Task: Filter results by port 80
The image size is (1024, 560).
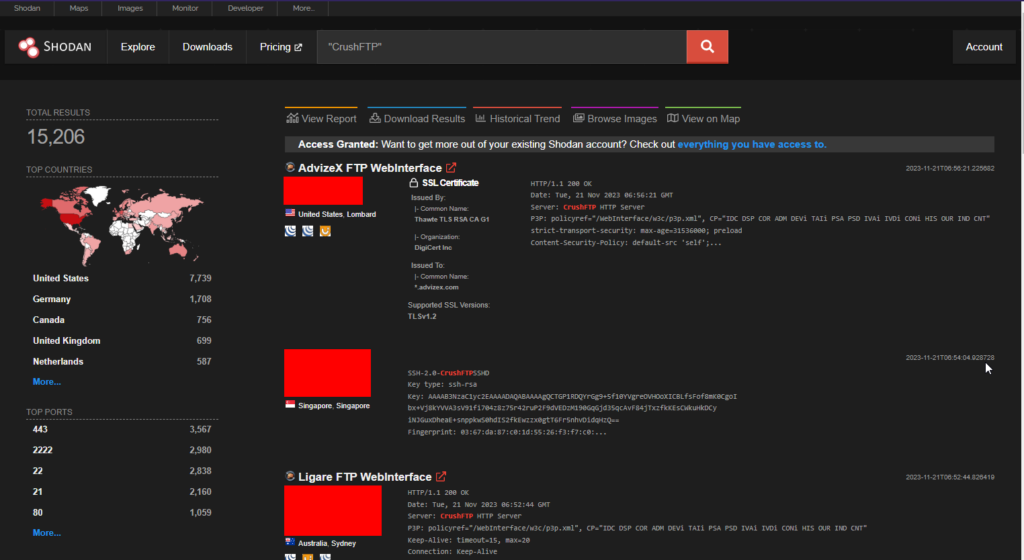Action: [37, 512]
